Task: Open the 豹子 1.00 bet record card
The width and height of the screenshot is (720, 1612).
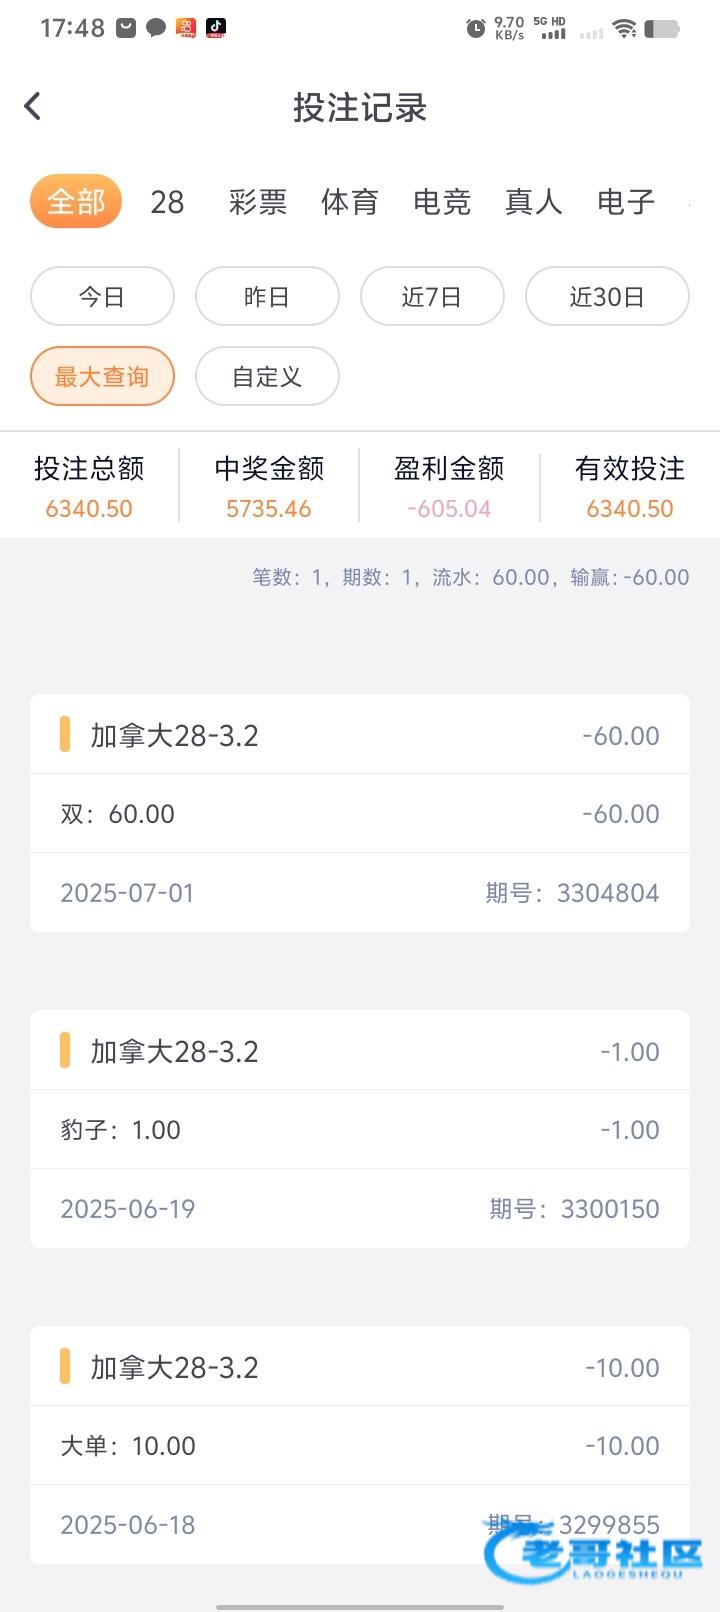Action: (360, 1129)
